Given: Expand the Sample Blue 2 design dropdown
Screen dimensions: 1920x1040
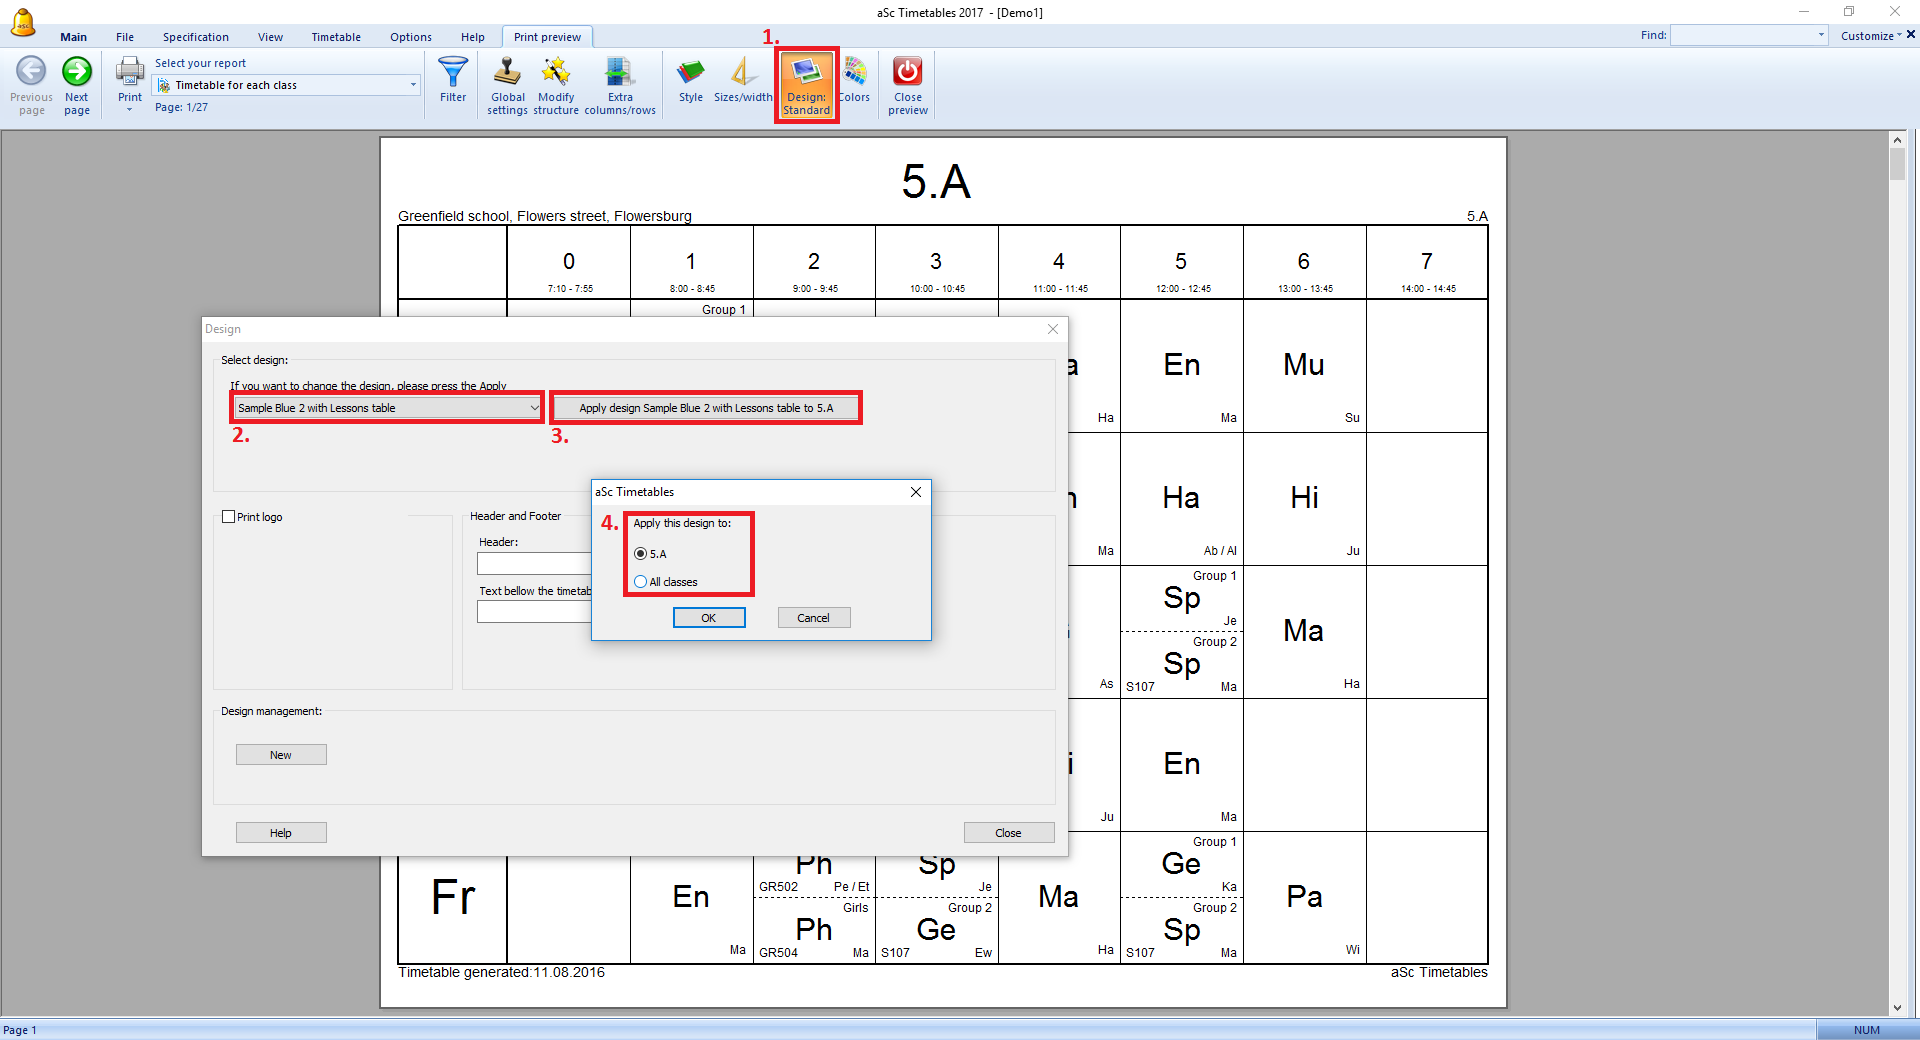Looking at the screenshot, I should (534, 408).
